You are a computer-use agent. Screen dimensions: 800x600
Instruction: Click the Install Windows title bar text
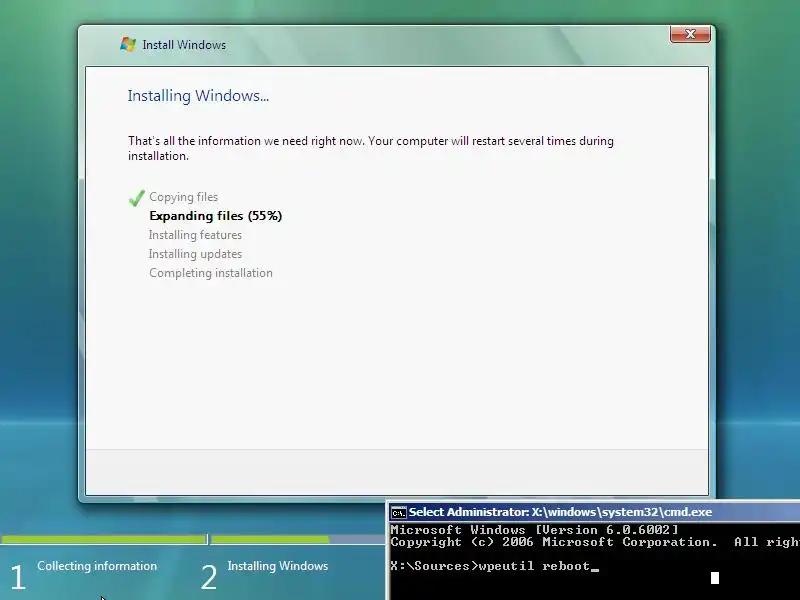click(184, 45)
